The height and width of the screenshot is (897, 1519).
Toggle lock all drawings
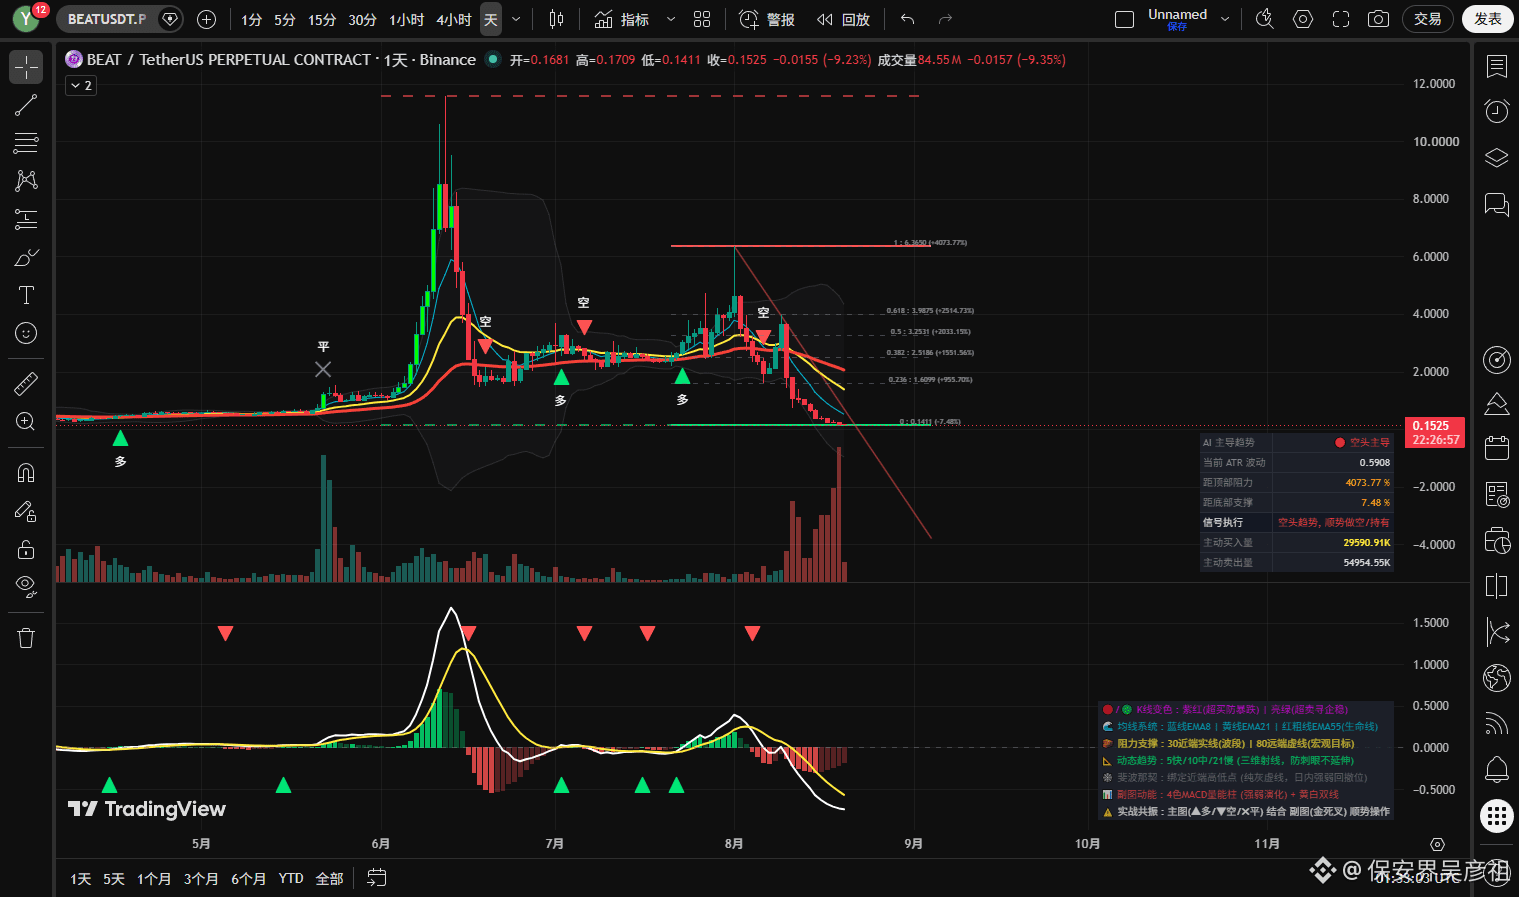click(x=26, y=549)
